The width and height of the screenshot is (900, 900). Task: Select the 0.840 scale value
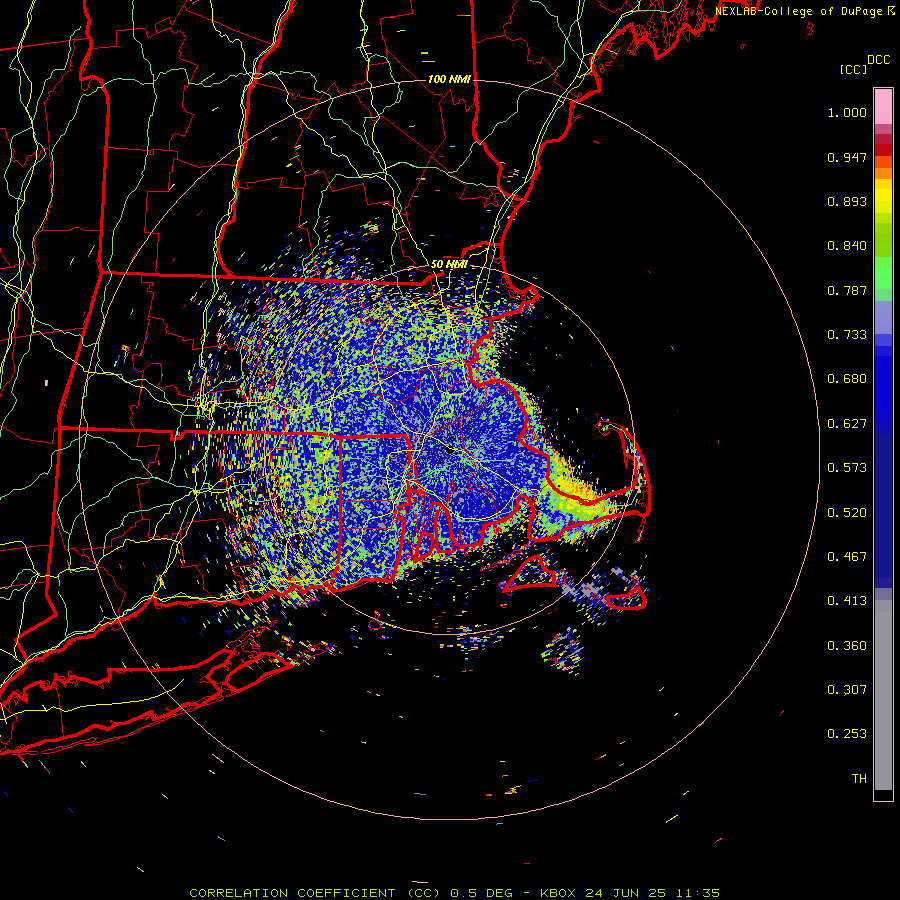[847, 246]
